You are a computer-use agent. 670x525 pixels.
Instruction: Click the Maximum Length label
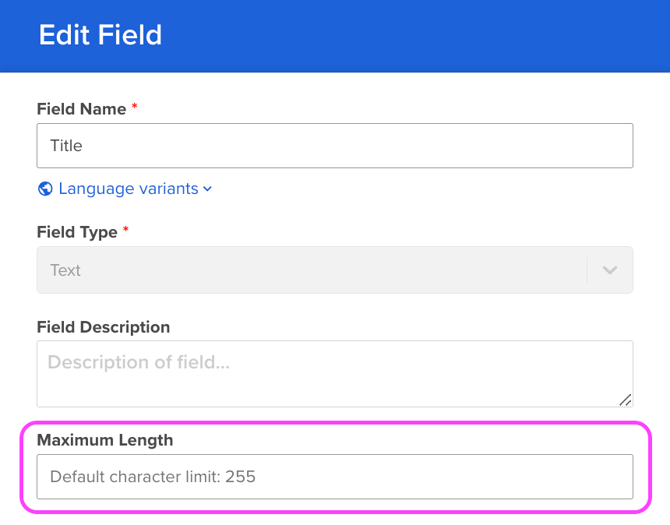coord(105,440)
